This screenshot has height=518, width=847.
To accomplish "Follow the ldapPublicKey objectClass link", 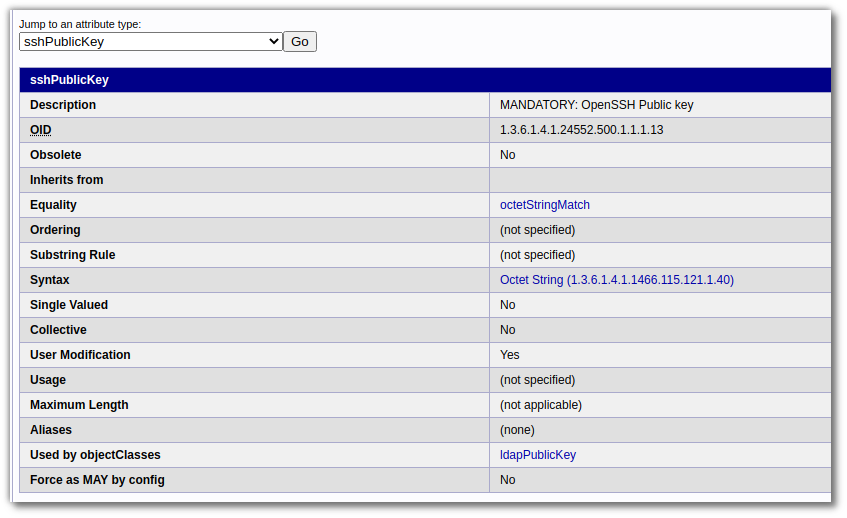I will [537, 455].
